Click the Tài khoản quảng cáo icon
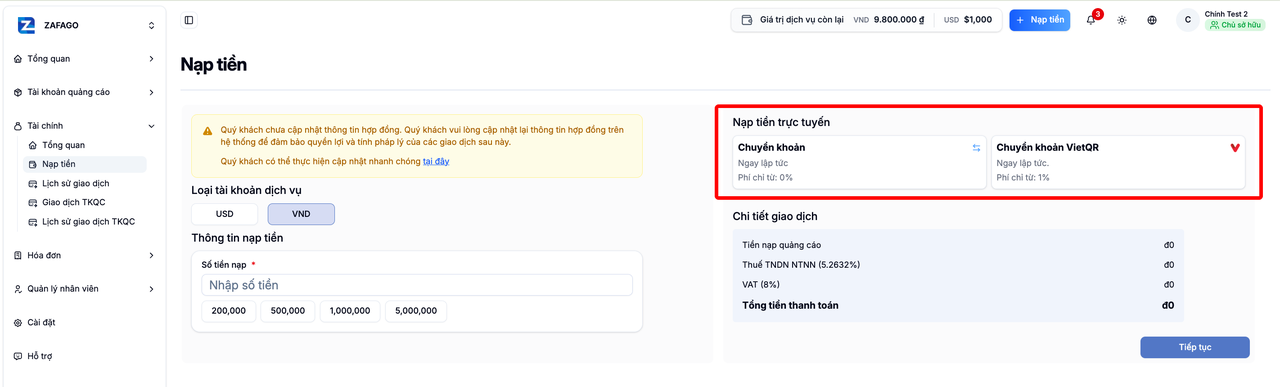 point(18,92)
